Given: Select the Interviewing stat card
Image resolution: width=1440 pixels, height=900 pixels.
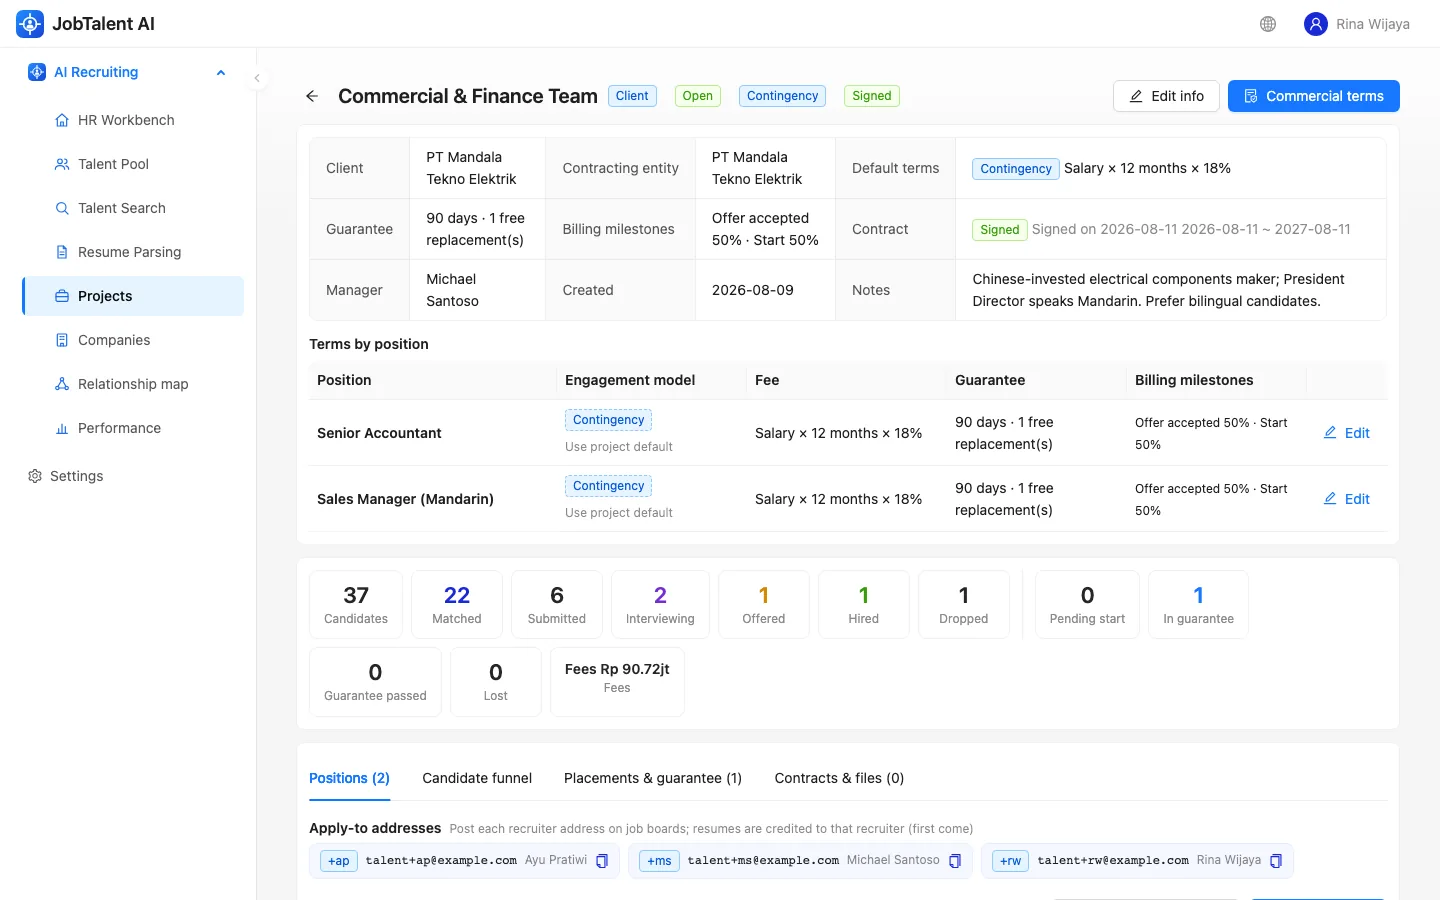Looking at the screenshot, I should tap(660, 604).
